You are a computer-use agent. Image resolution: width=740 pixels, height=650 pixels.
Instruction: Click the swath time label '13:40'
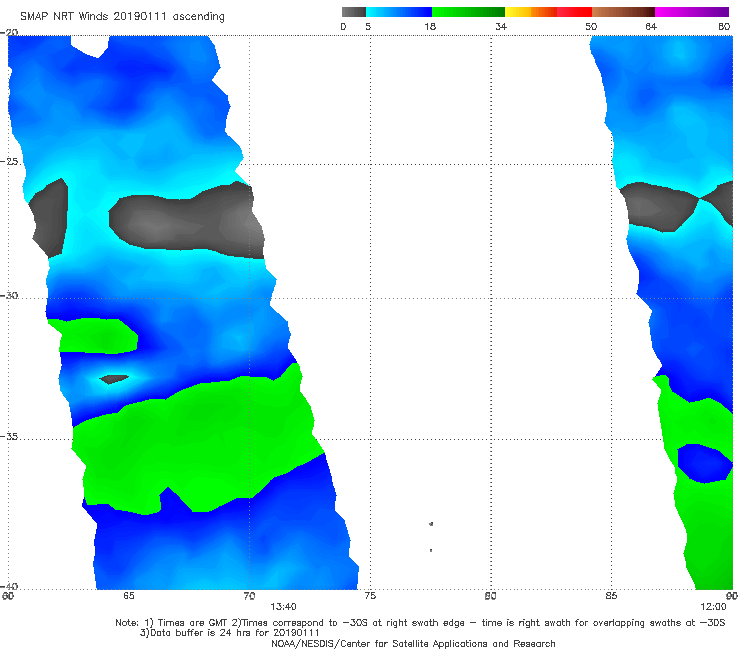click(283, 607)
